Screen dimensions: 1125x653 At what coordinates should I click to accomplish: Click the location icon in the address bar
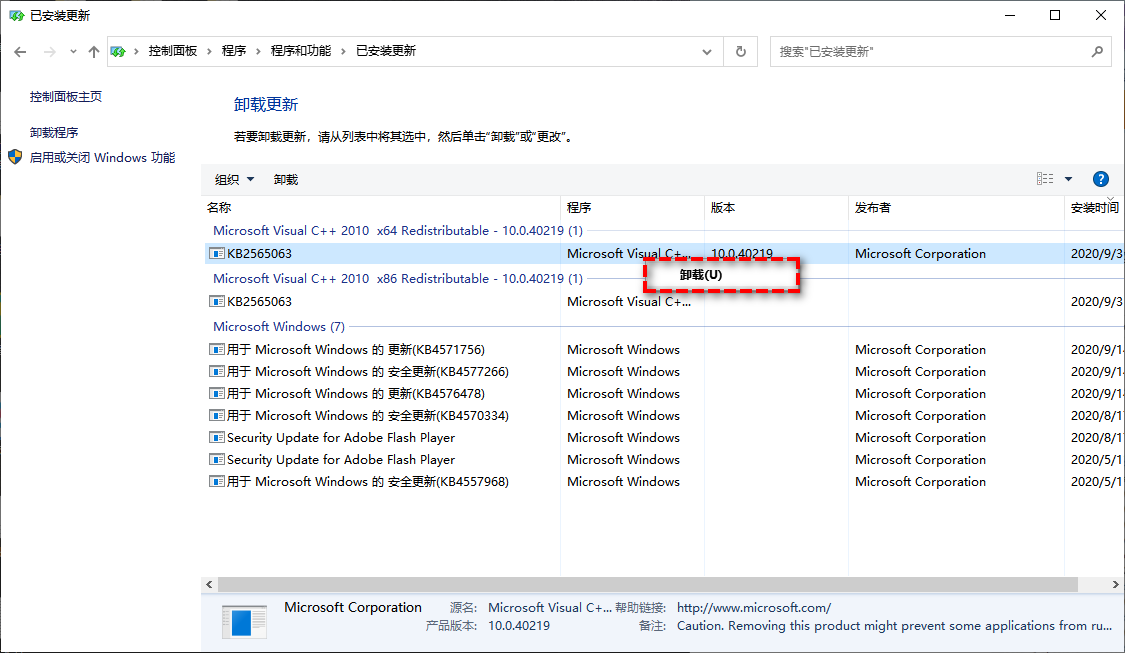click(118, 52)
